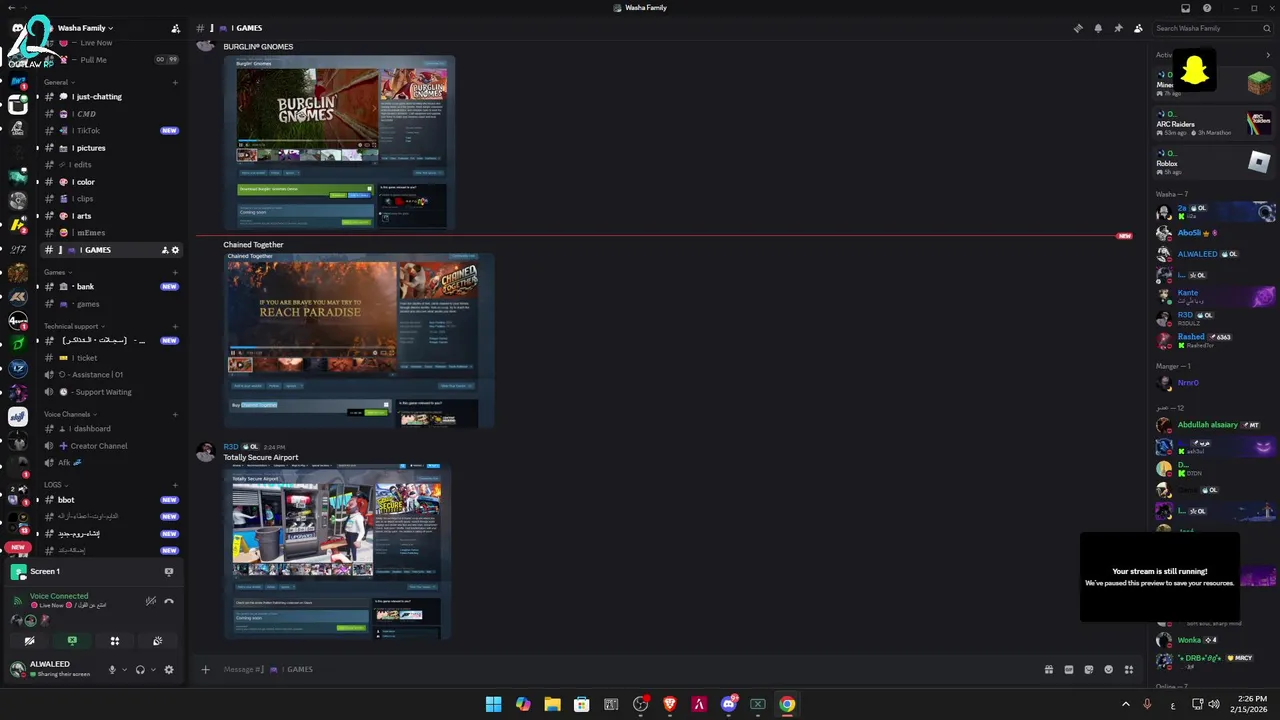Open the Washa Family server dropdown
Screen dimensions: 1280x720
tap(85, 28)
